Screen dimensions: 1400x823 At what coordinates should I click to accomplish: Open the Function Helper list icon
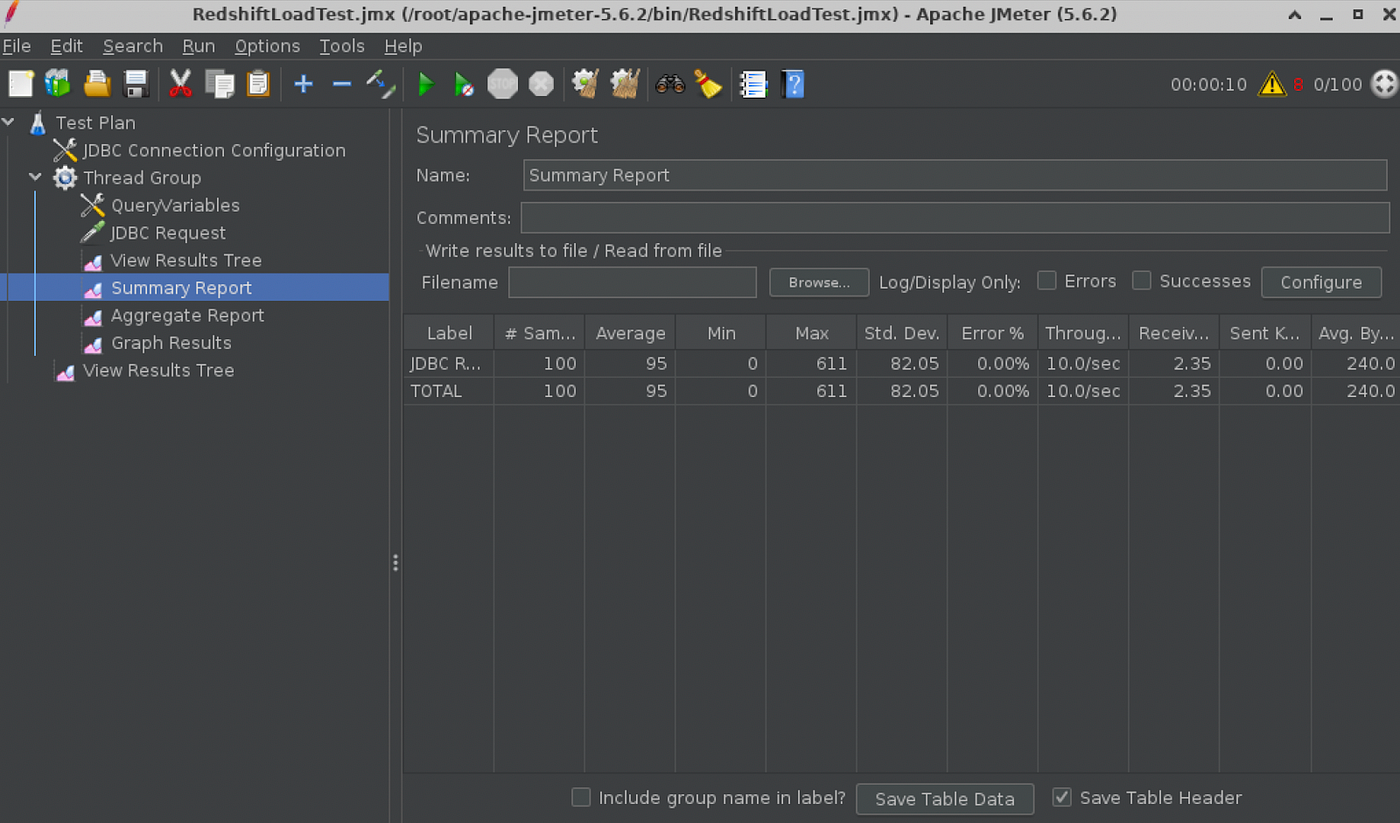(753, 84)
